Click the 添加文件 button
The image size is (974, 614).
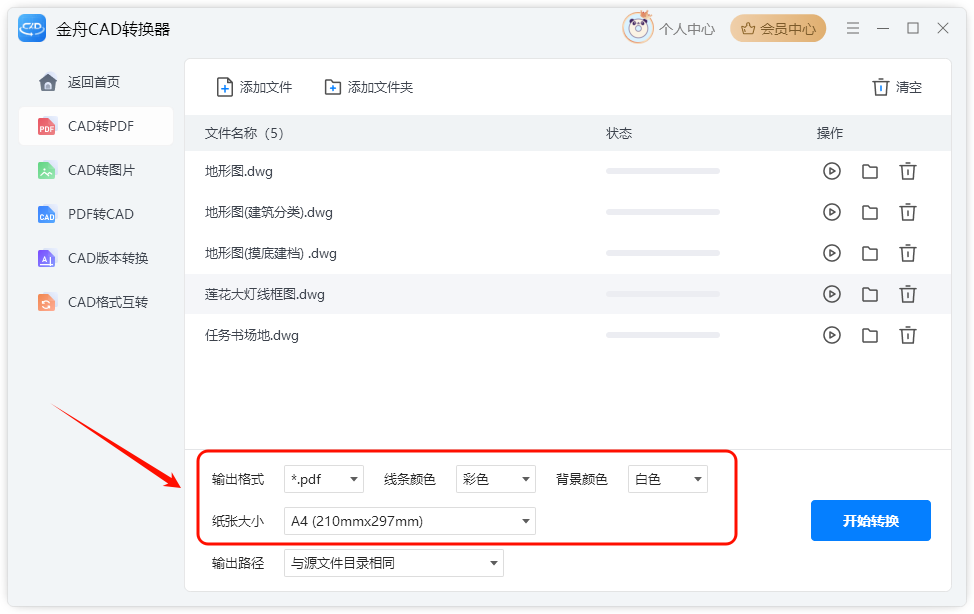point(254,87)
